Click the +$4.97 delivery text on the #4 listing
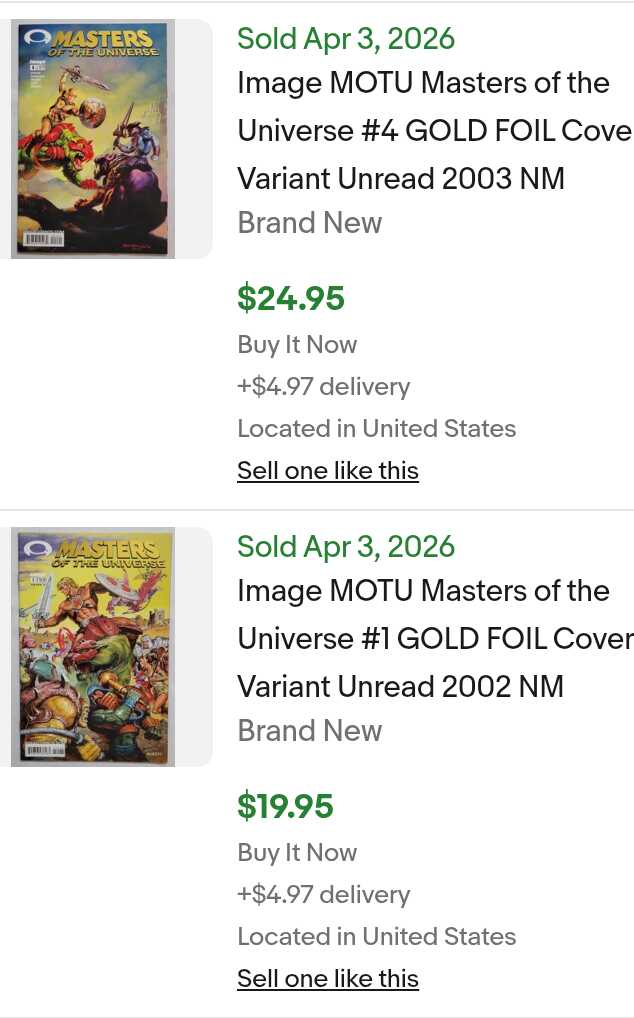The image size is (634, 1018). [324, 386]
